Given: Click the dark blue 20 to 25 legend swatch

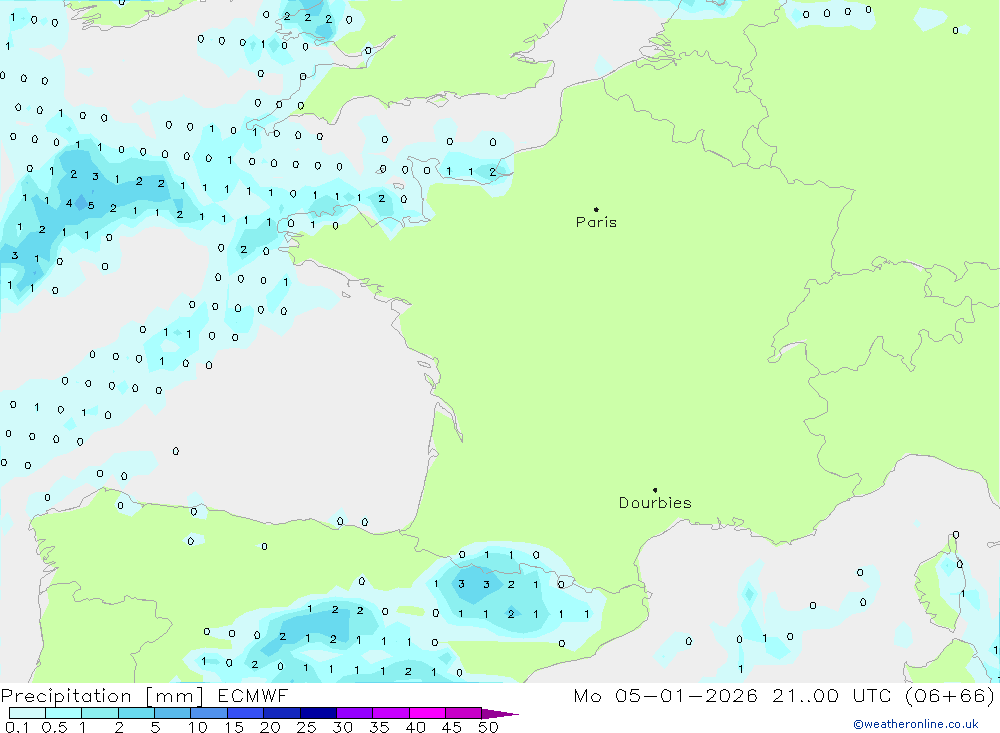Looking at the screenshot, I should tap(281, 713).
